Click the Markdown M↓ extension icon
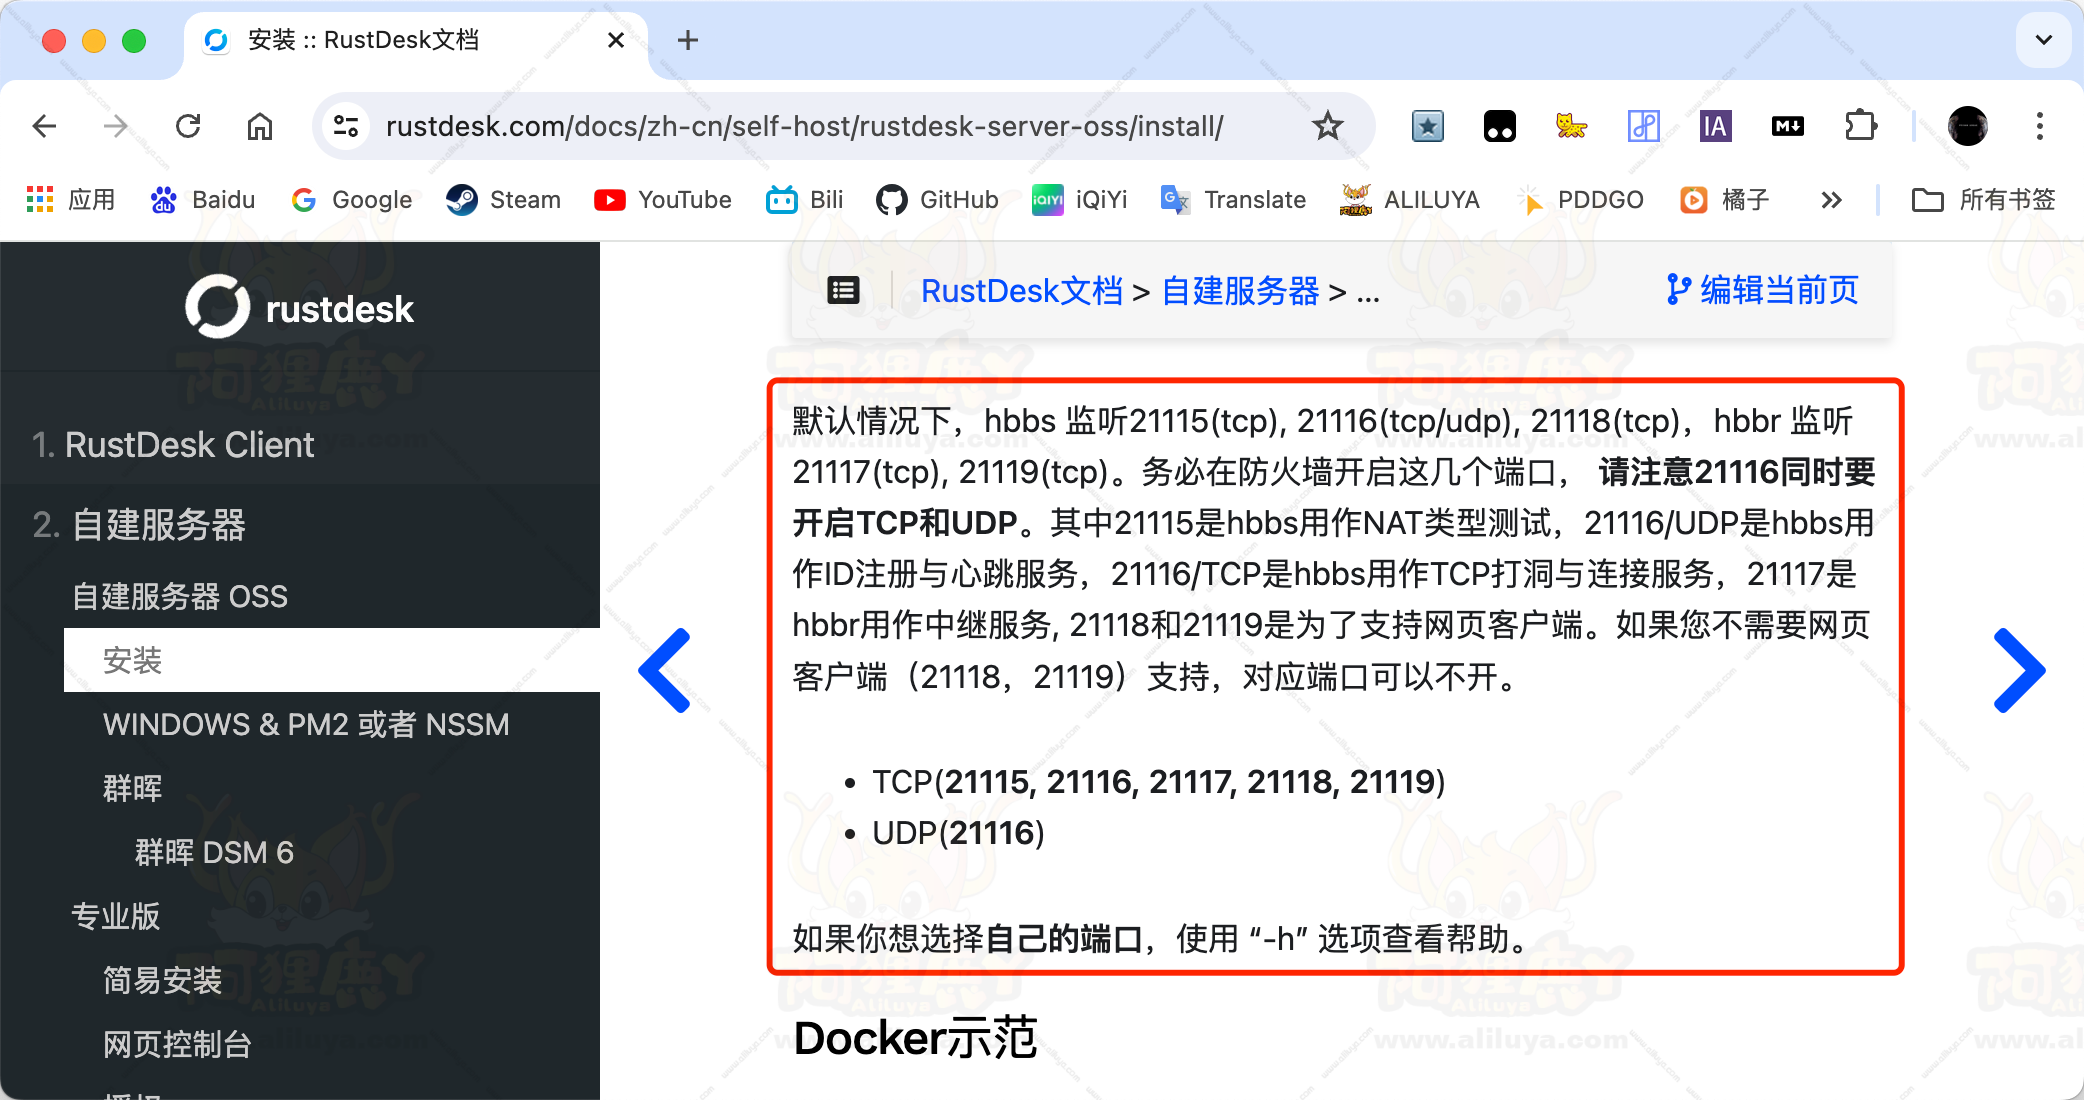Screen dimensions: 2084x1100 coord(1787,126)
